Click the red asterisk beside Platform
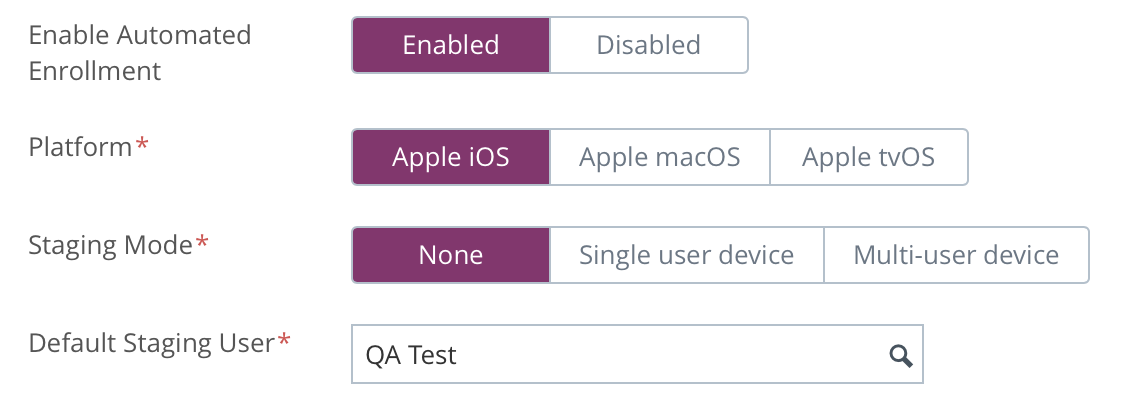The width and height of the screenshot is (1128, 406). (143, 145)
